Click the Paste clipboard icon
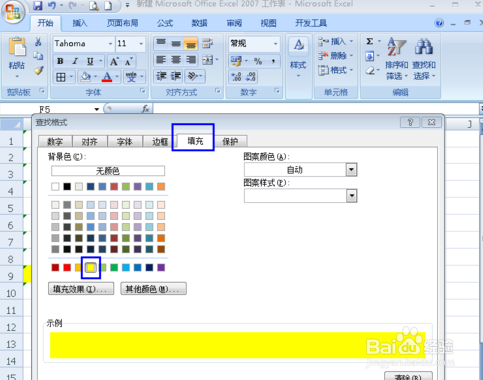The height and width of the screenshot is (380, 483). 17,46
